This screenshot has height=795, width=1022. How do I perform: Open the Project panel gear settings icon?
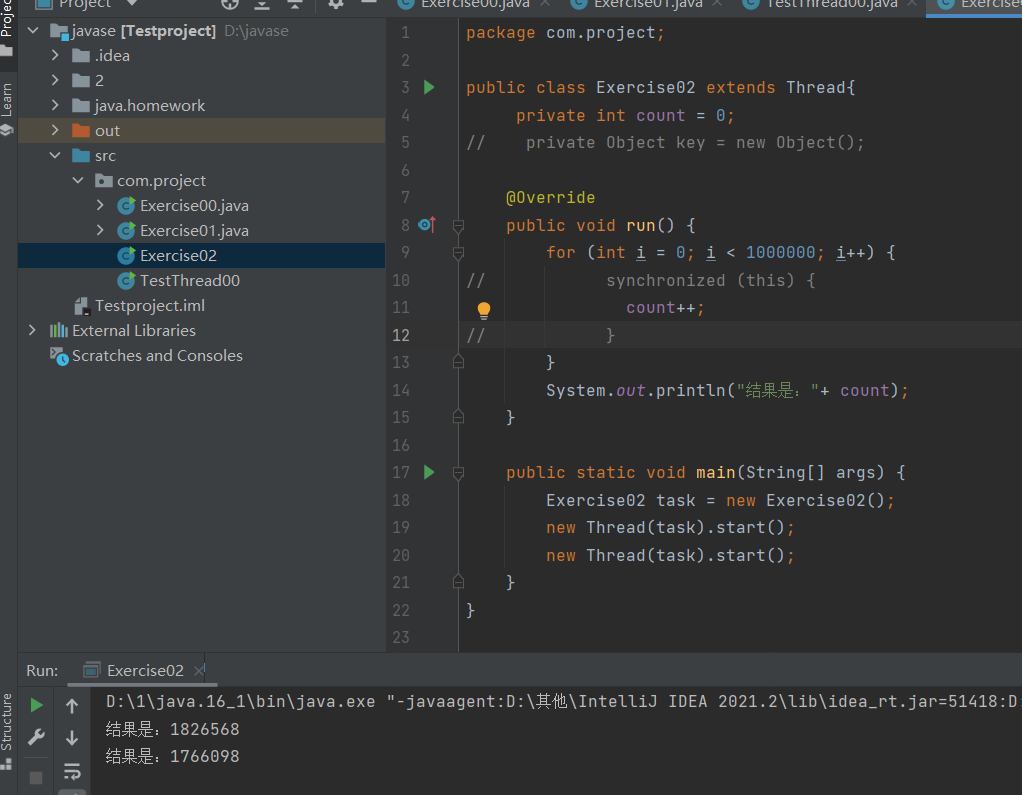pyautogui.click(x=336, y=4)
